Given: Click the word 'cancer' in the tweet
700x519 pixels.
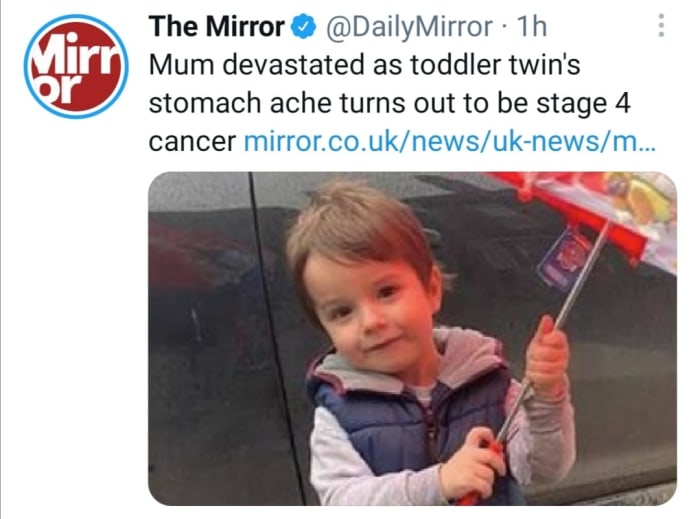Looking at the screenshot, I should 191,141.
